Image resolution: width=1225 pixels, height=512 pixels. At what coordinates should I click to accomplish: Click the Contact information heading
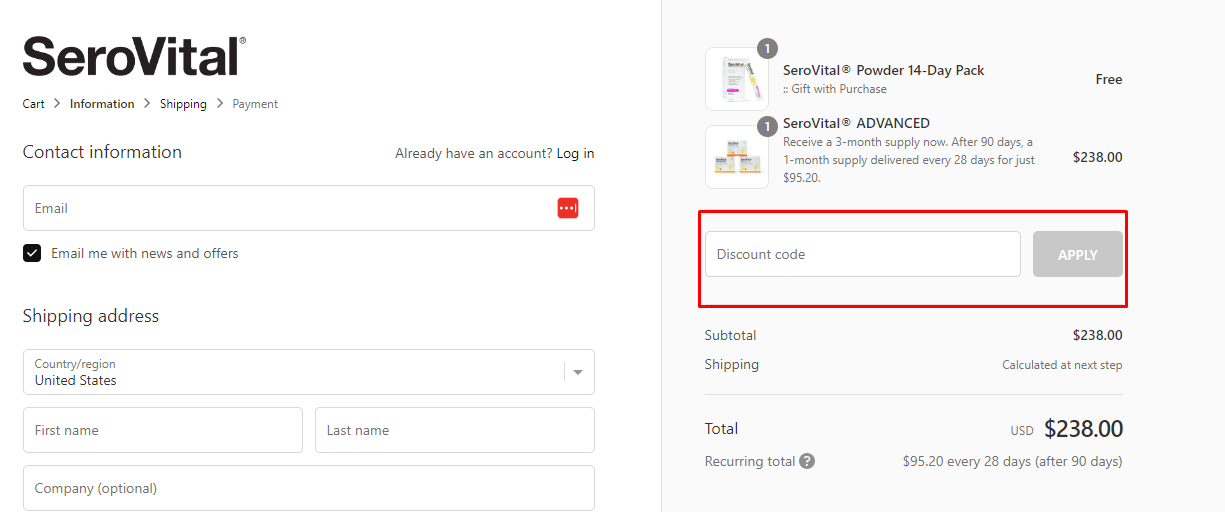point(102,152)
